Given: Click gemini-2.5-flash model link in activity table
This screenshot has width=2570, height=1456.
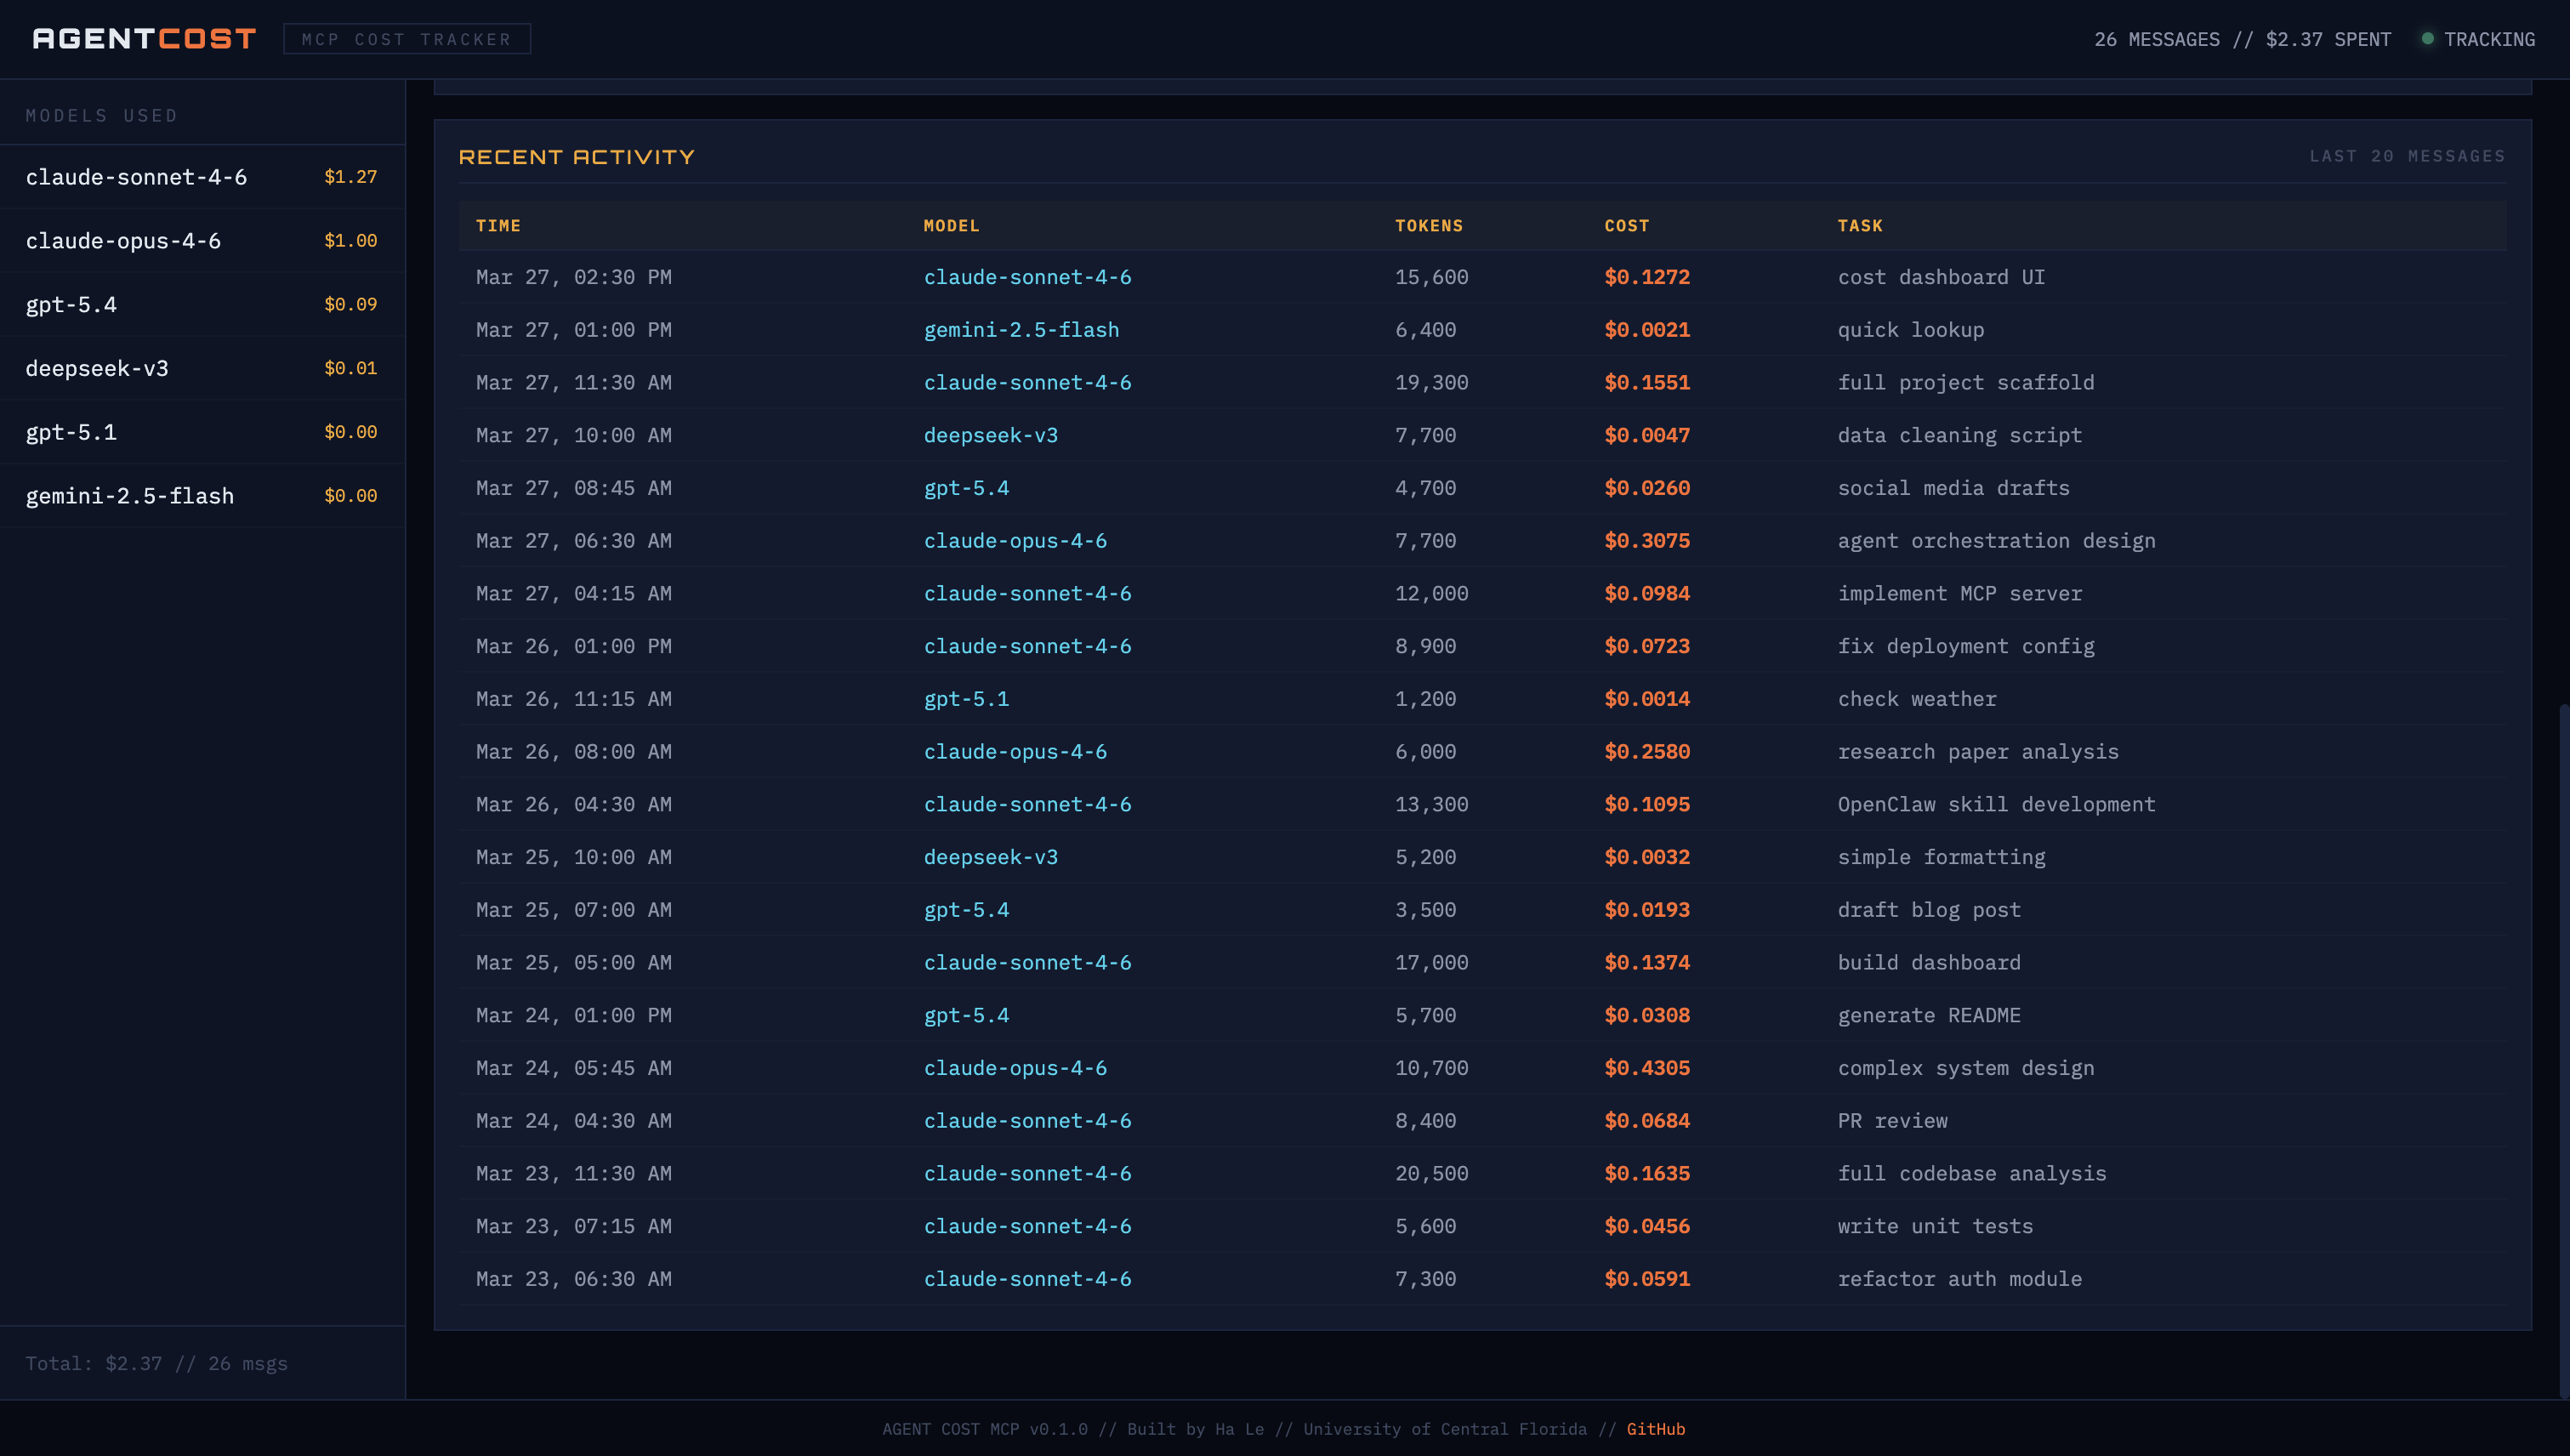Looking at the screenshot, I should click(x=1020, y=330).
